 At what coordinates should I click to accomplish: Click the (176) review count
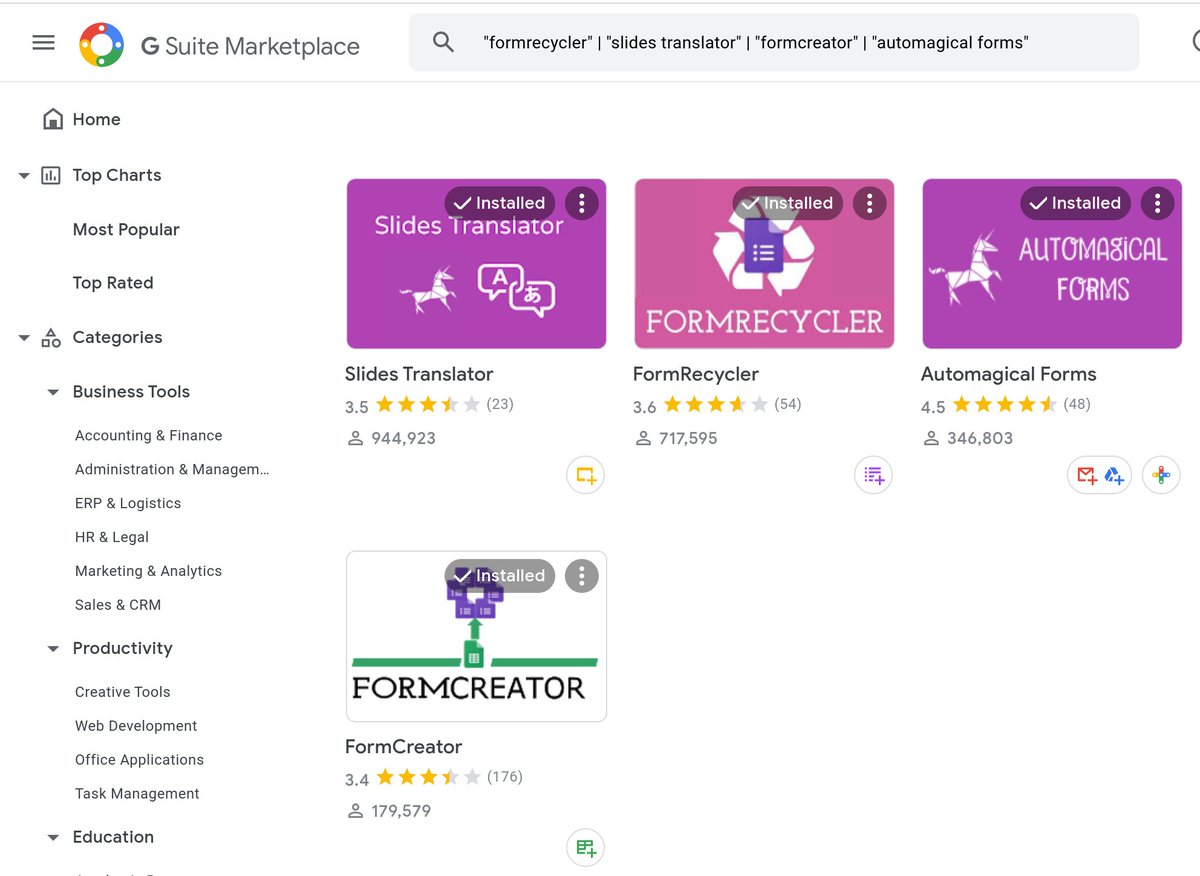pyautogui.click(x=504, y=777)
